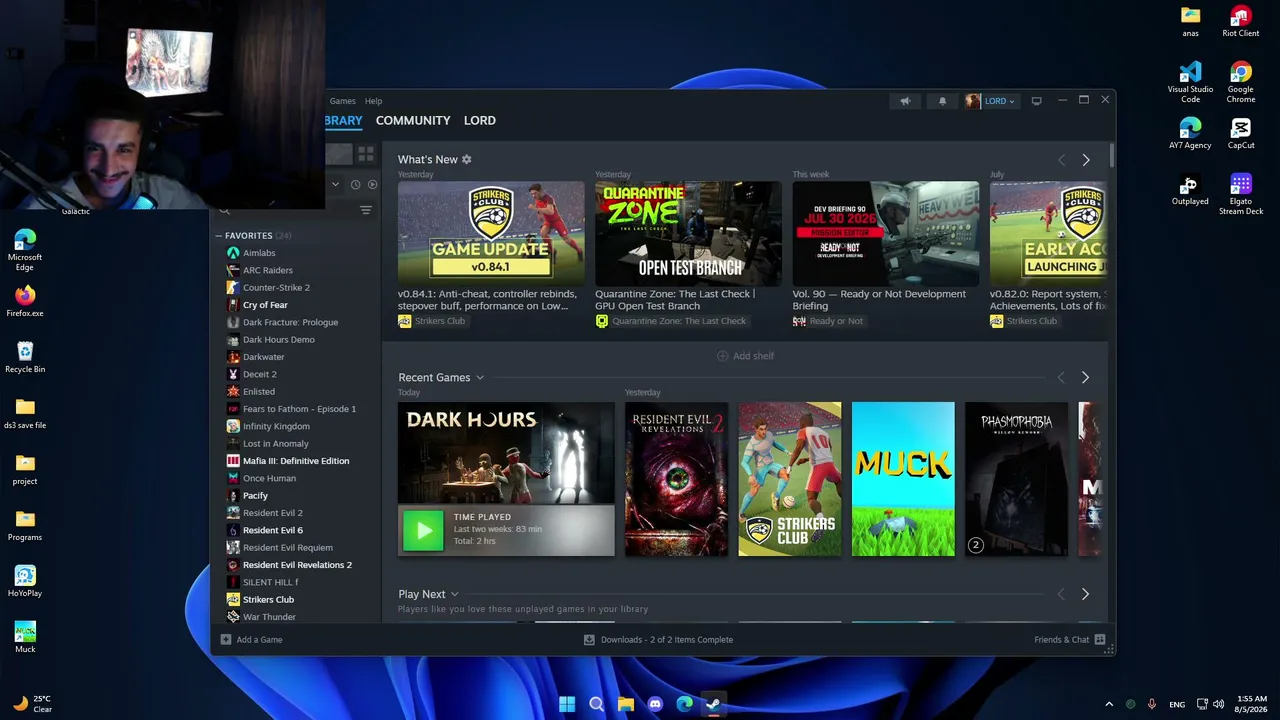Open the Windows Start menu

tap(567, 704)
